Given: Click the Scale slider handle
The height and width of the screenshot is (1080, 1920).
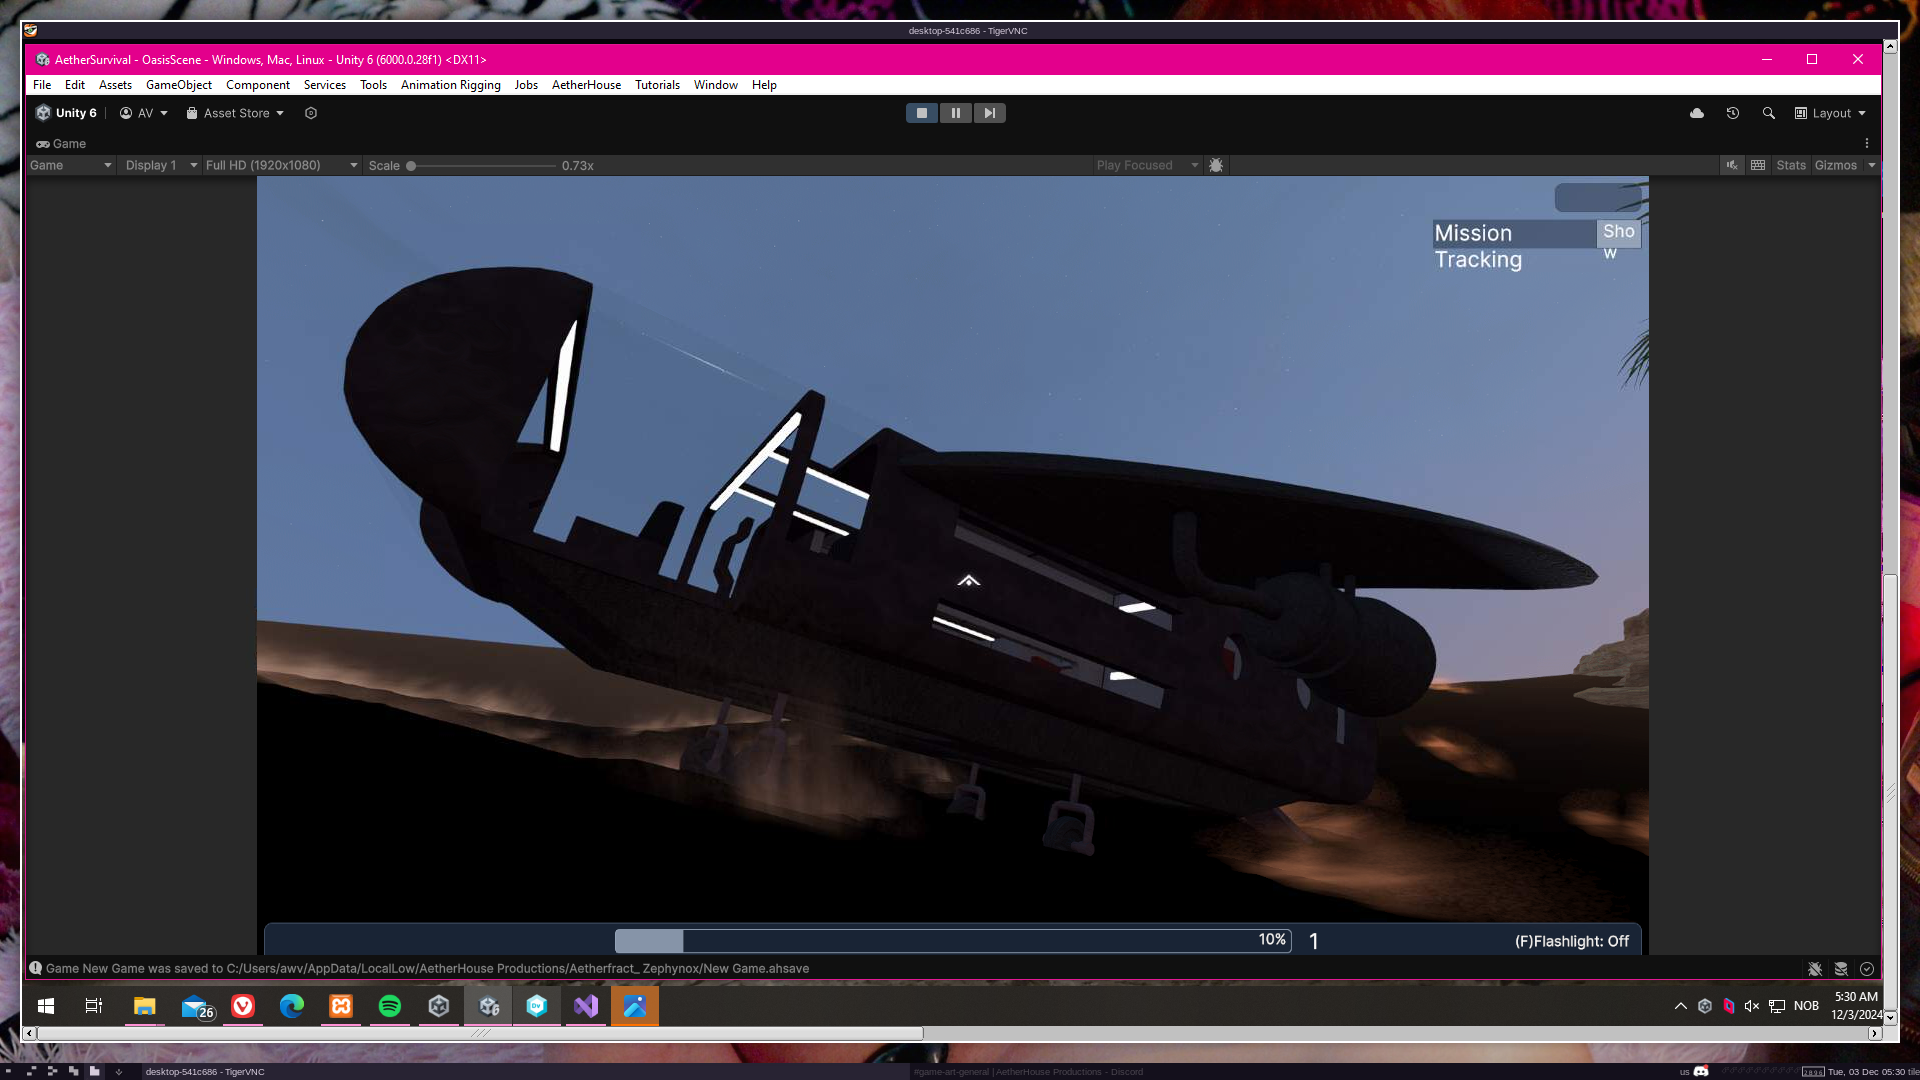Looking at the screenshot, I should (411, 166).
